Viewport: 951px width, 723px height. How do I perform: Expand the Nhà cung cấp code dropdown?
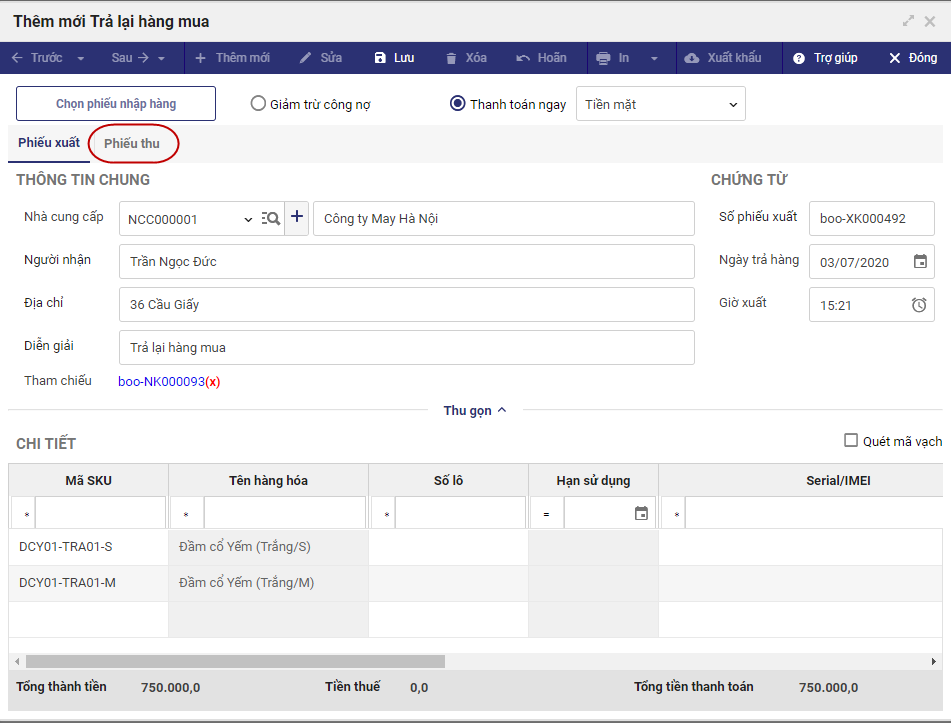[x=248, y=219]
